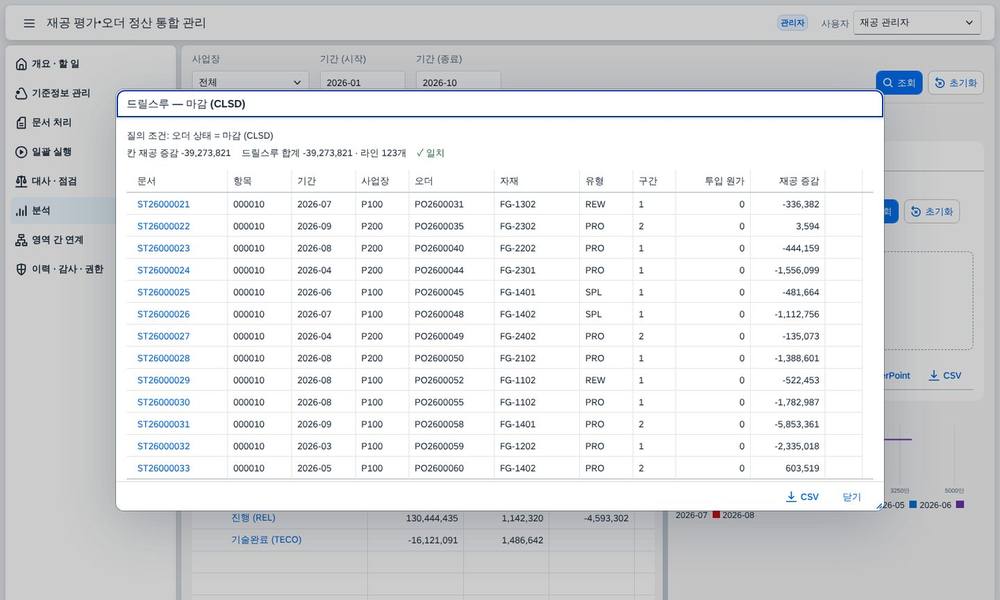The height and width of the screenshot is (600, 1000).
Task: Click the 조회 search button
Action: [899, 83]
